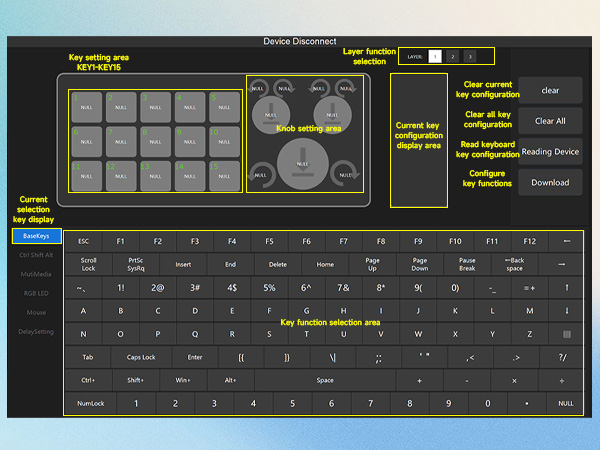
Task: Click the Back space key
Action: (x=514, y=264)
